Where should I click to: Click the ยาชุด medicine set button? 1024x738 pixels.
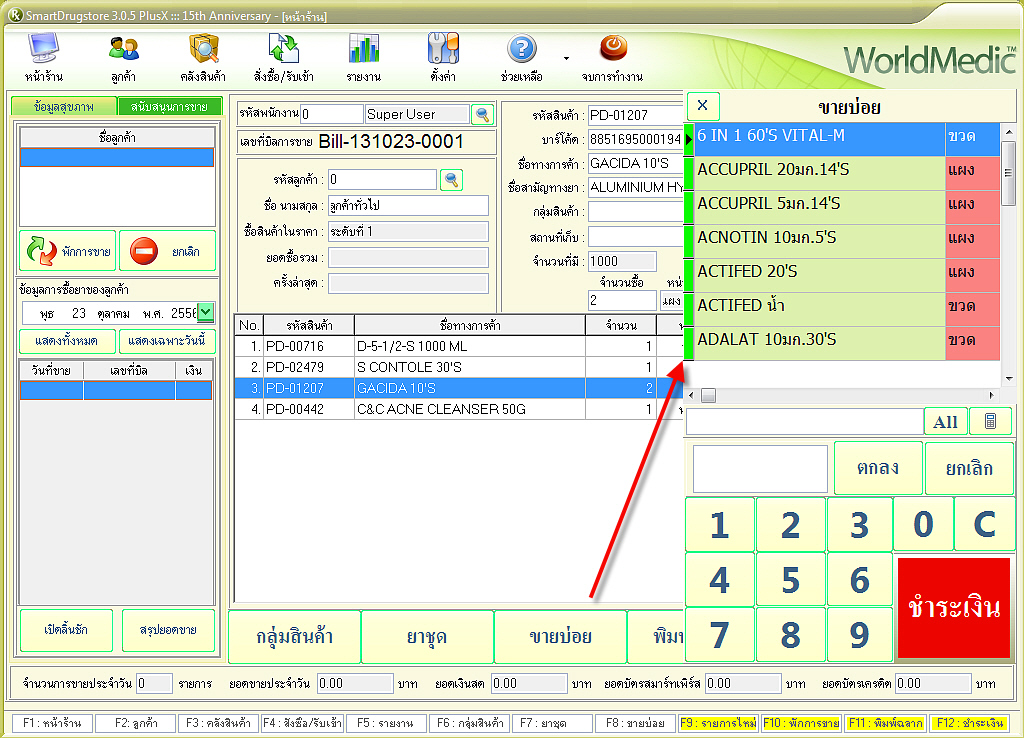click(x=427, y=637)
